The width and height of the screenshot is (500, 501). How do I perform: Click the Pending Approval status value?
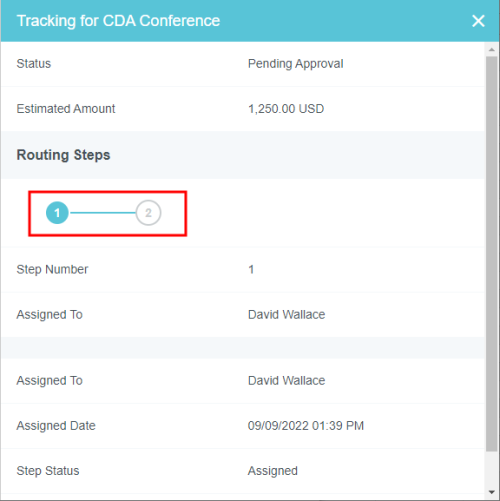tap(295, 64)
